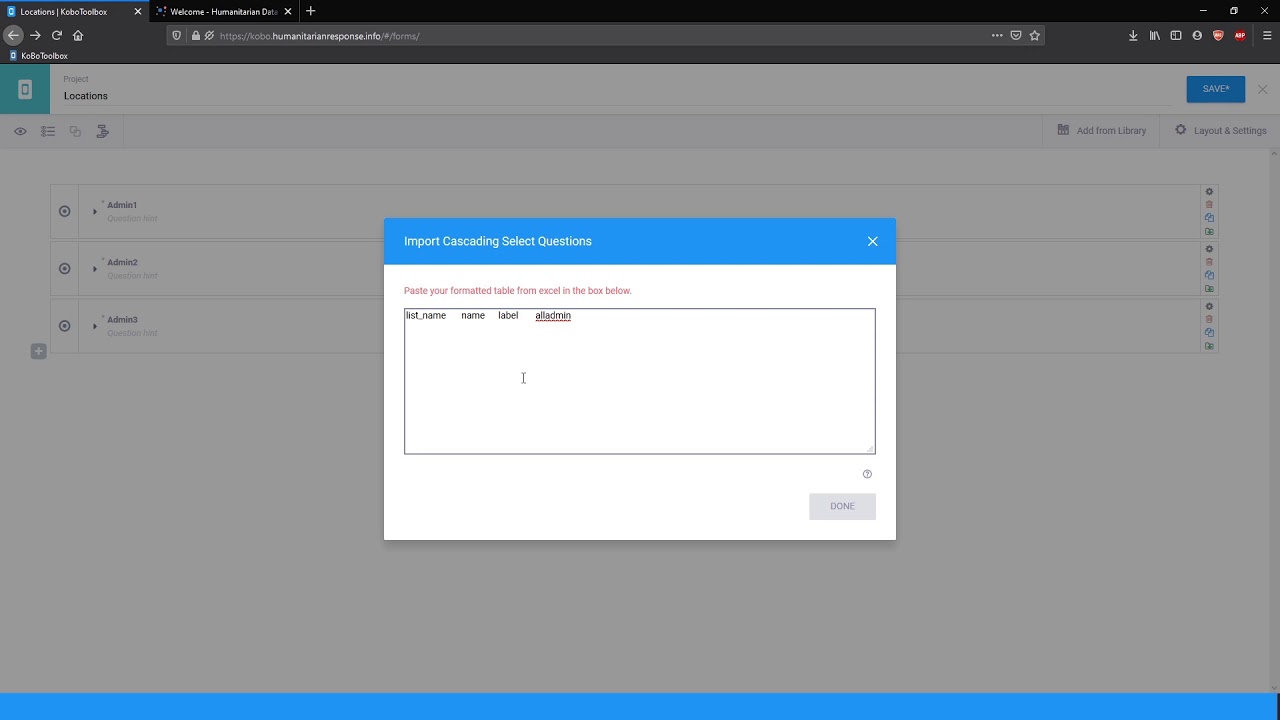
Task: Open Firefox downloads panel
Action: pyautogui.click(x=1133, y=35)
